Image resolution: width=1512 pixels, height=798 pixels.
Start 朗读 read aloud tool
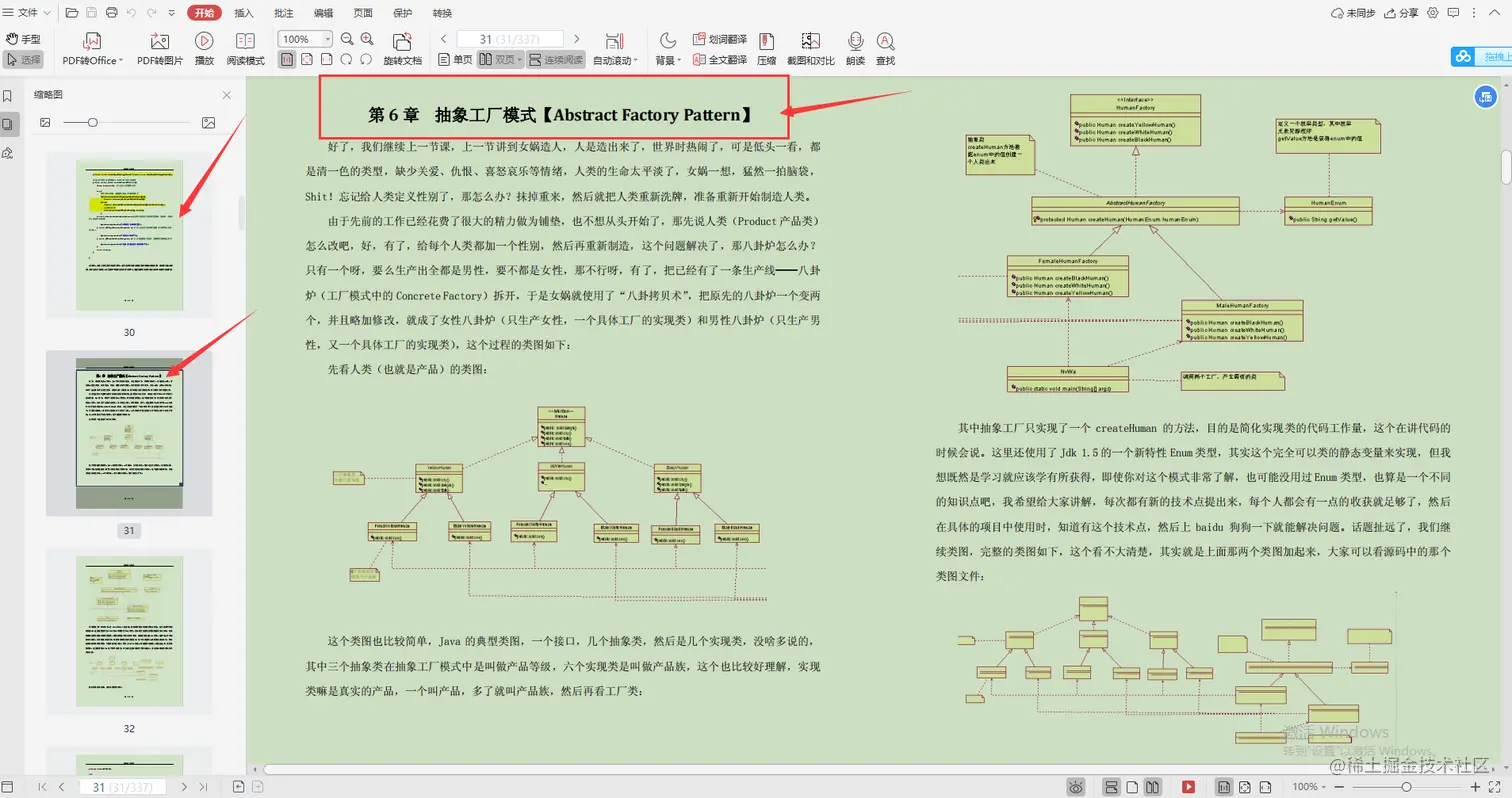tap(855, 49)
